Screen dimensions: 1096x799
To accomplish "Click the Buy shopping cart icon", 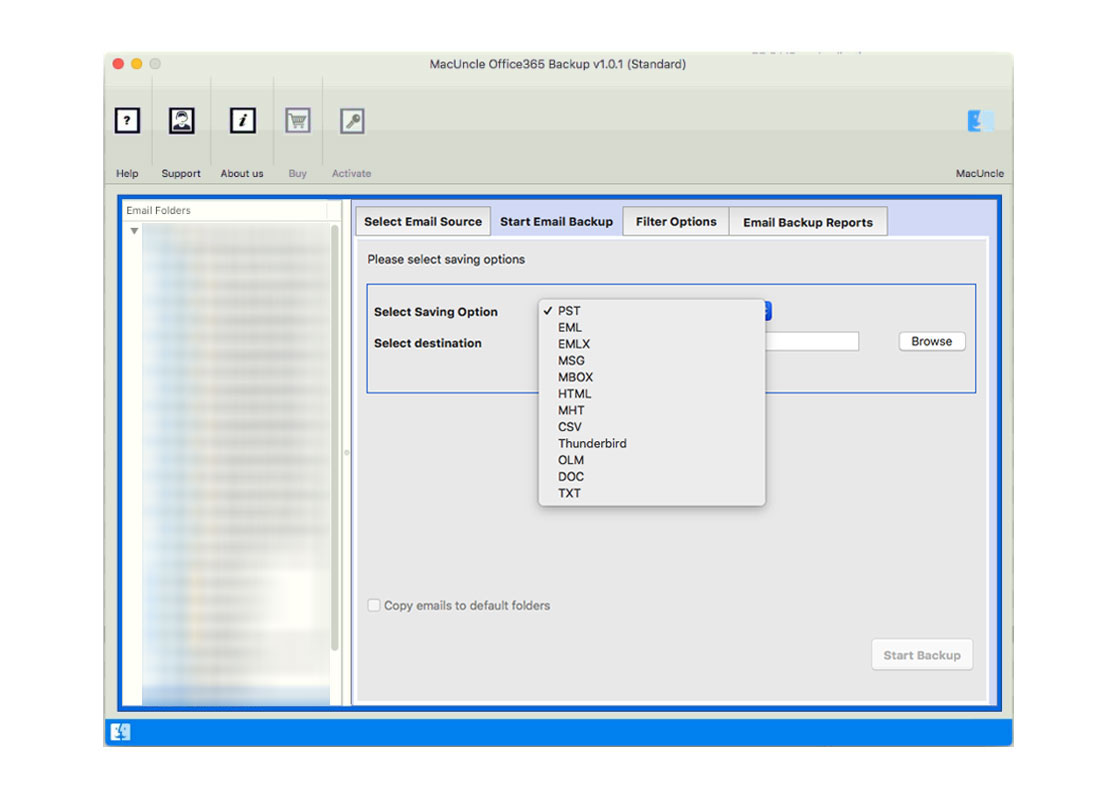I will 297,120.
